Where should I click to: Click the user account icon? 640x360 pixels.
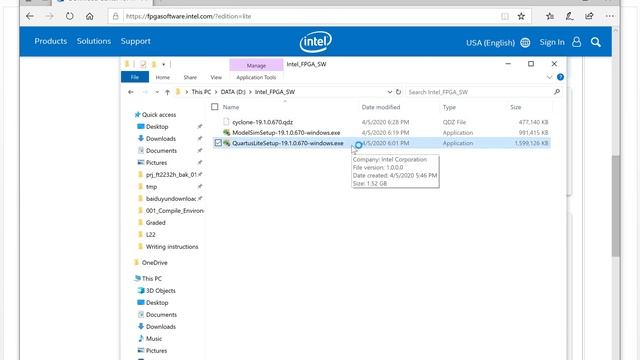[x=576, y=42]
